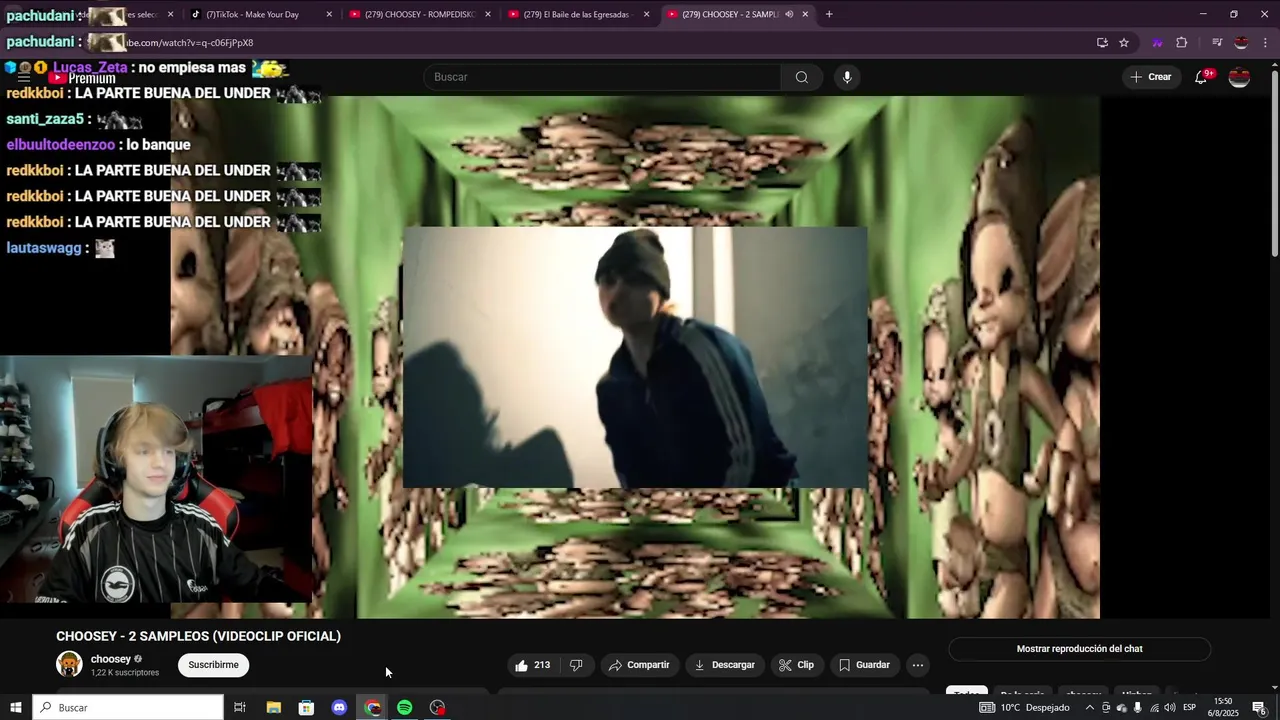Click the YouTube Buscar search field
Image resolution: width=1280 pixels, height=720 pixels.
[x=603, y=77]
